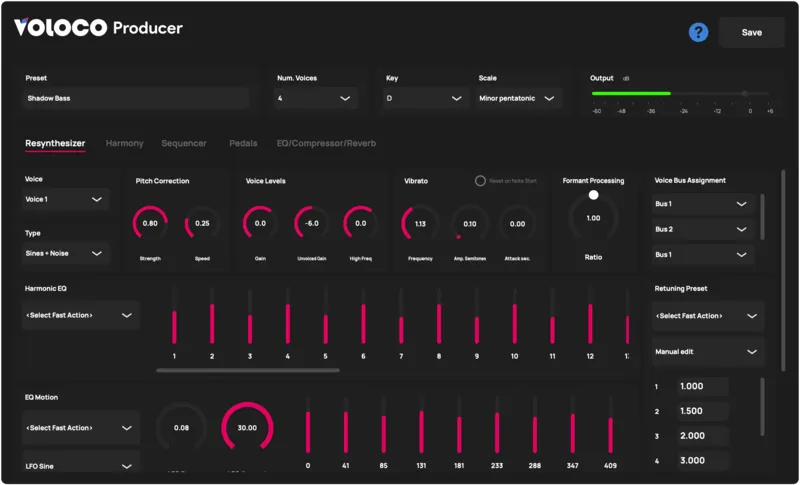Open the Sines + Noise Type dropdown

click(66, 254)
